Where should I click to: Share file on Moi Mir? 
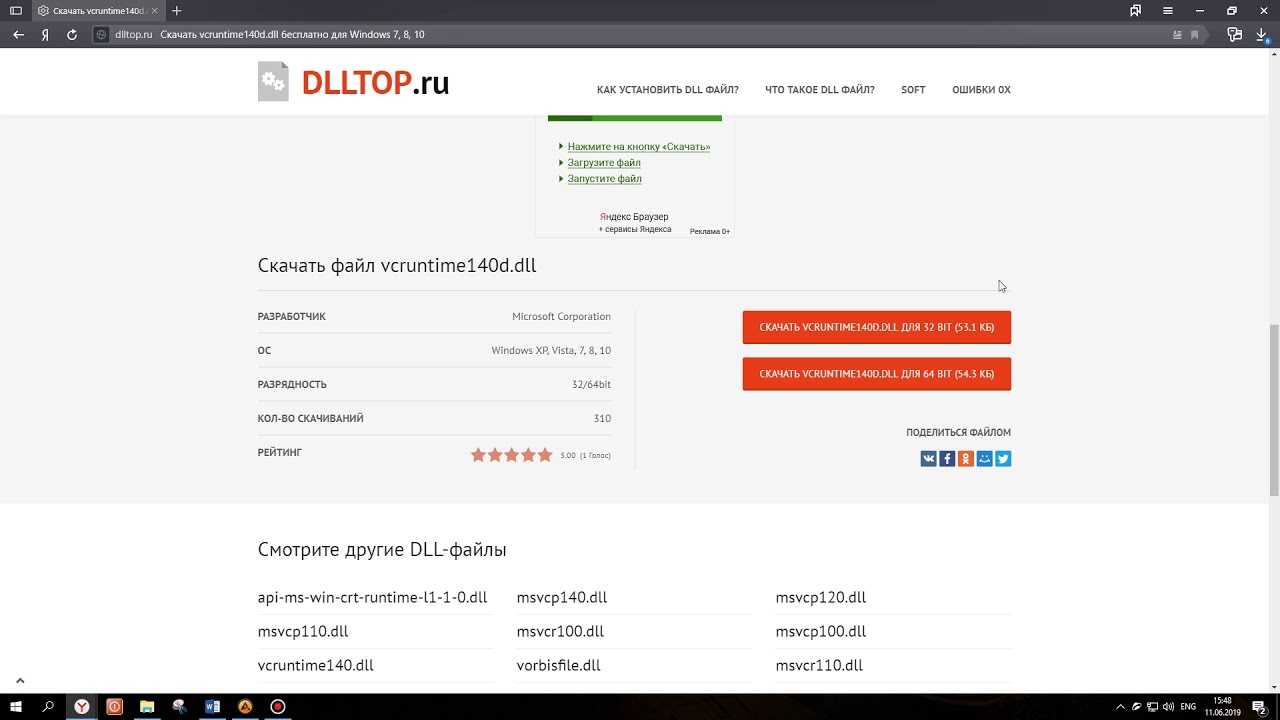[984, 459]
